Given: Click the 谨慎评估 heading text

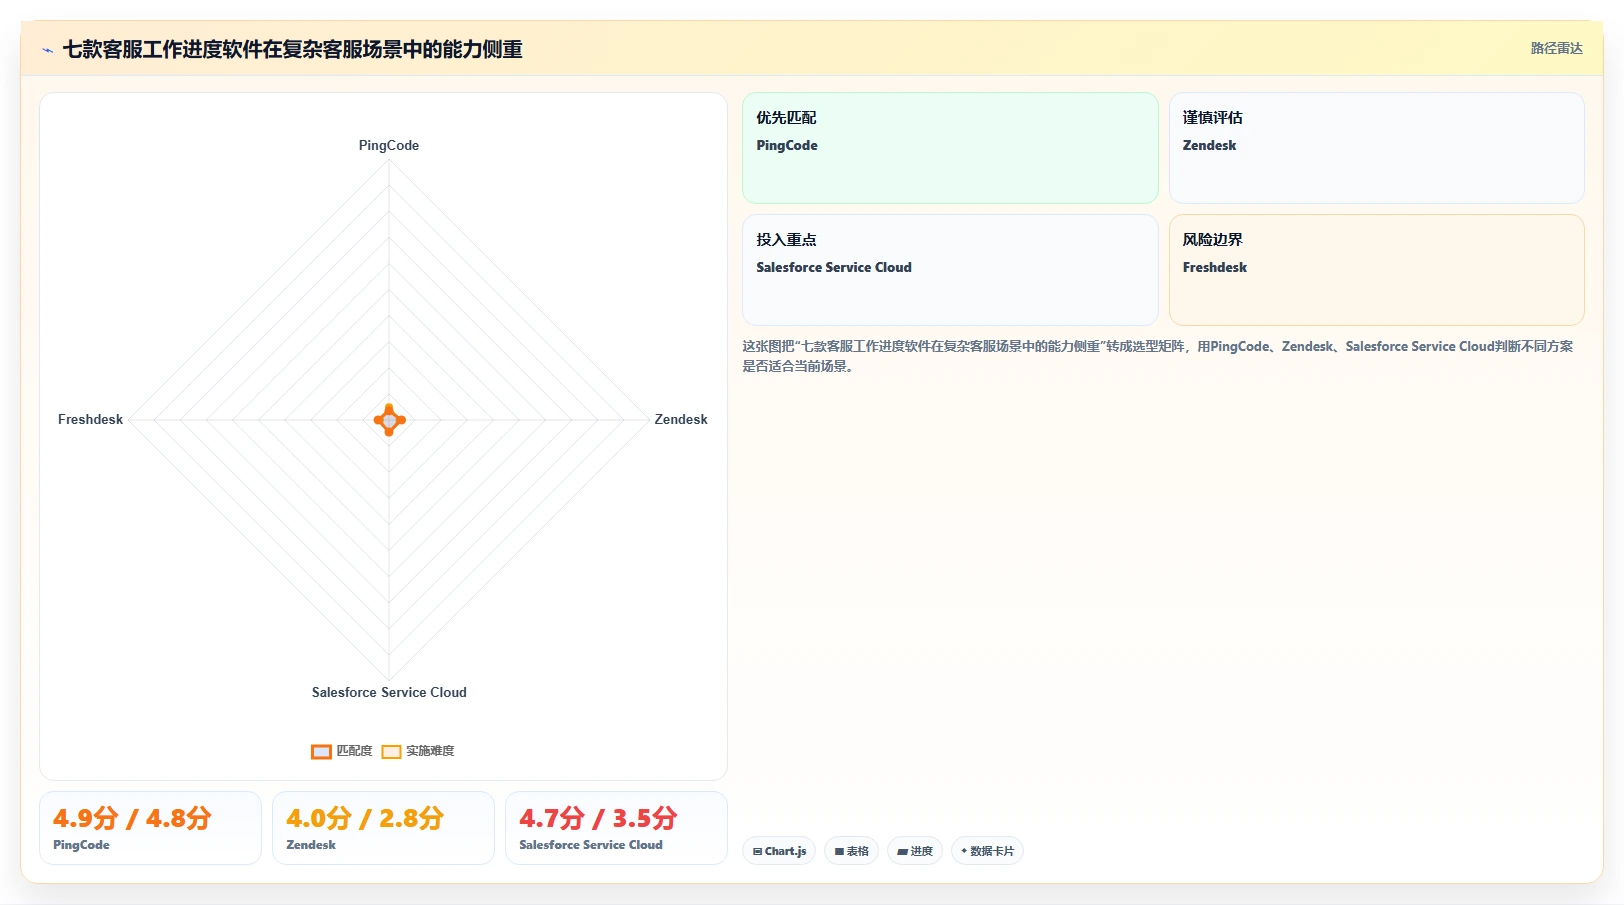Looking at the screenshot, I should [x=1212, y=118].
